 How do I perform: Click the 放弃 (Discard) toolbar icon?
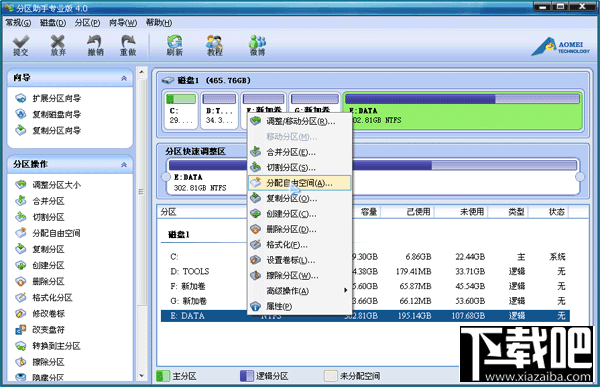pyautogui.click(x=58, y=46)
